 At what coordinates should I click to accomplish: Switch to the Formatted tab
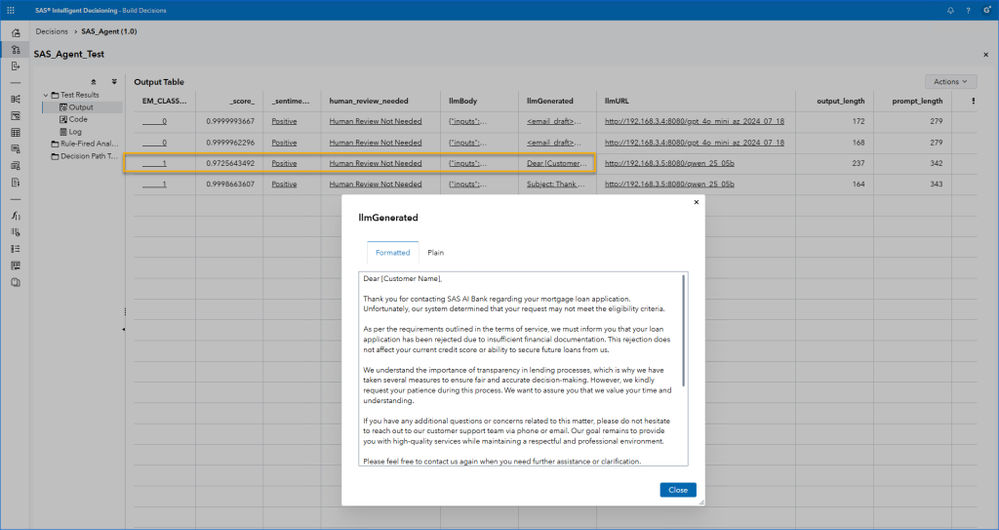click(392, 252)
